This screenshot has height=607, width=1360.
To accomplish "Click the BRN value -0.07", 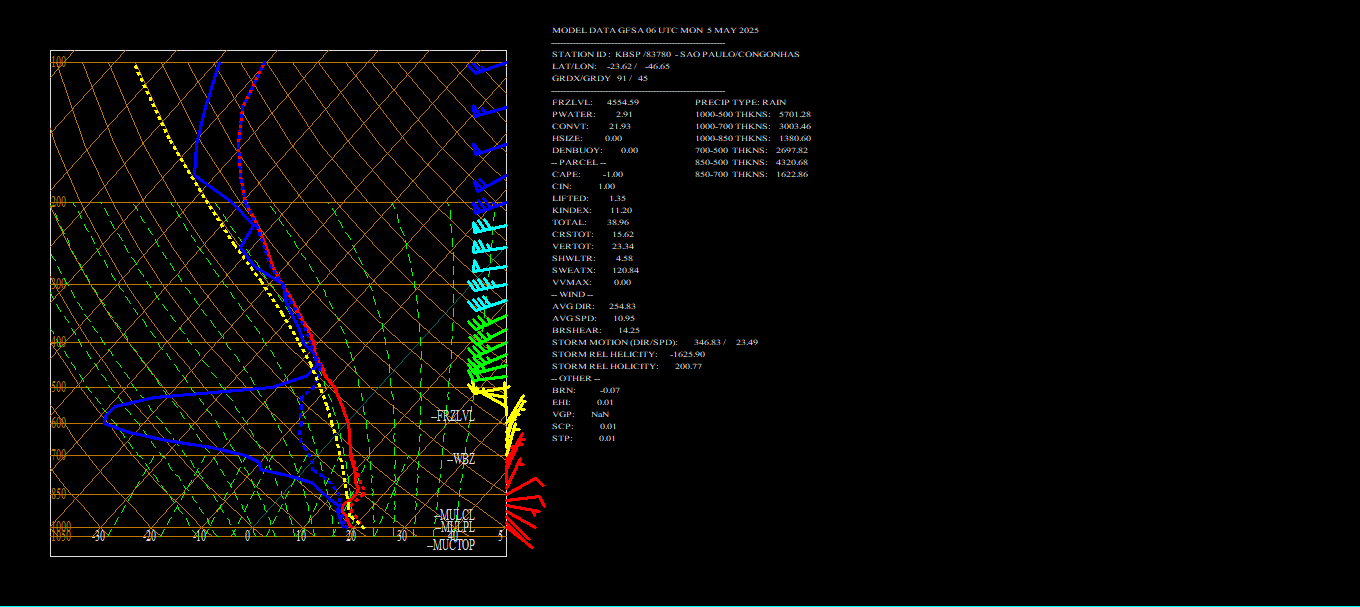I will click(610, 390).
